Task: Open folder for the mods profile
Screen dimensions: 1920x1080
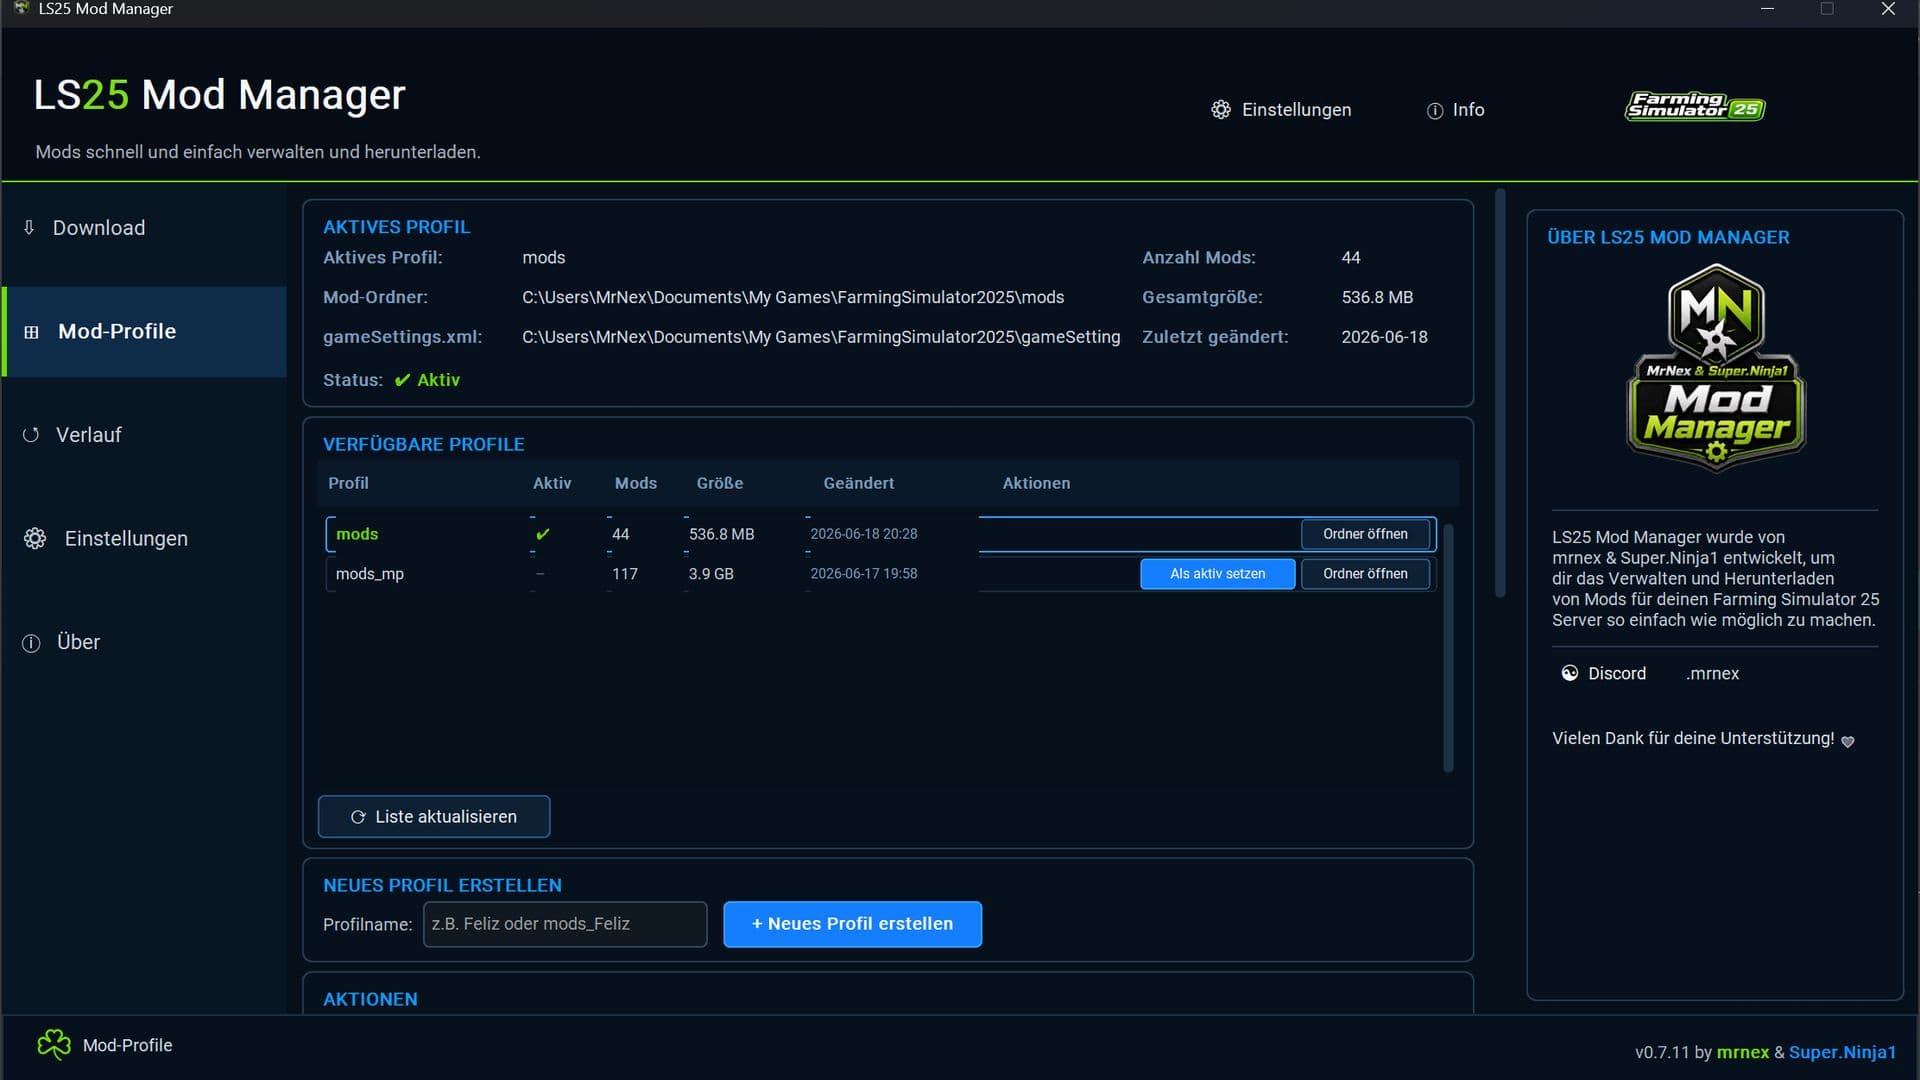Action: click(x=1365, y=534)
